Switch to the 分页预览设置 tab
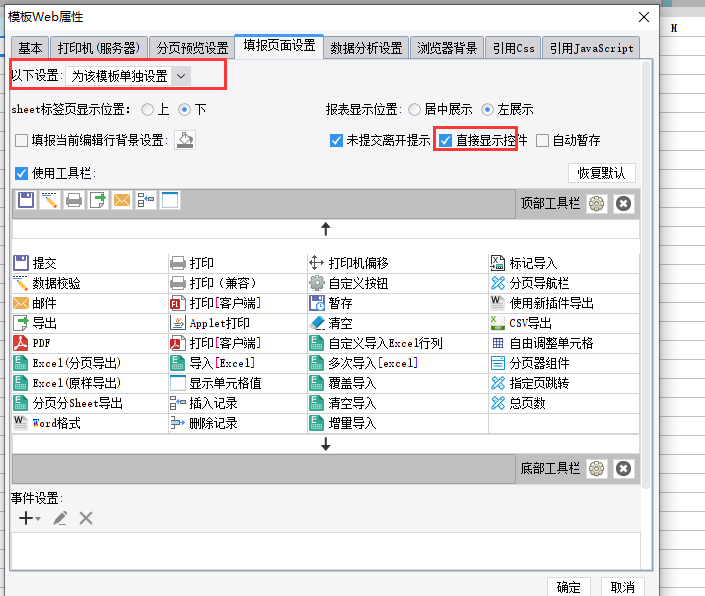The height and width of the screenshot is (596, 705). click(x=192, y=48)
